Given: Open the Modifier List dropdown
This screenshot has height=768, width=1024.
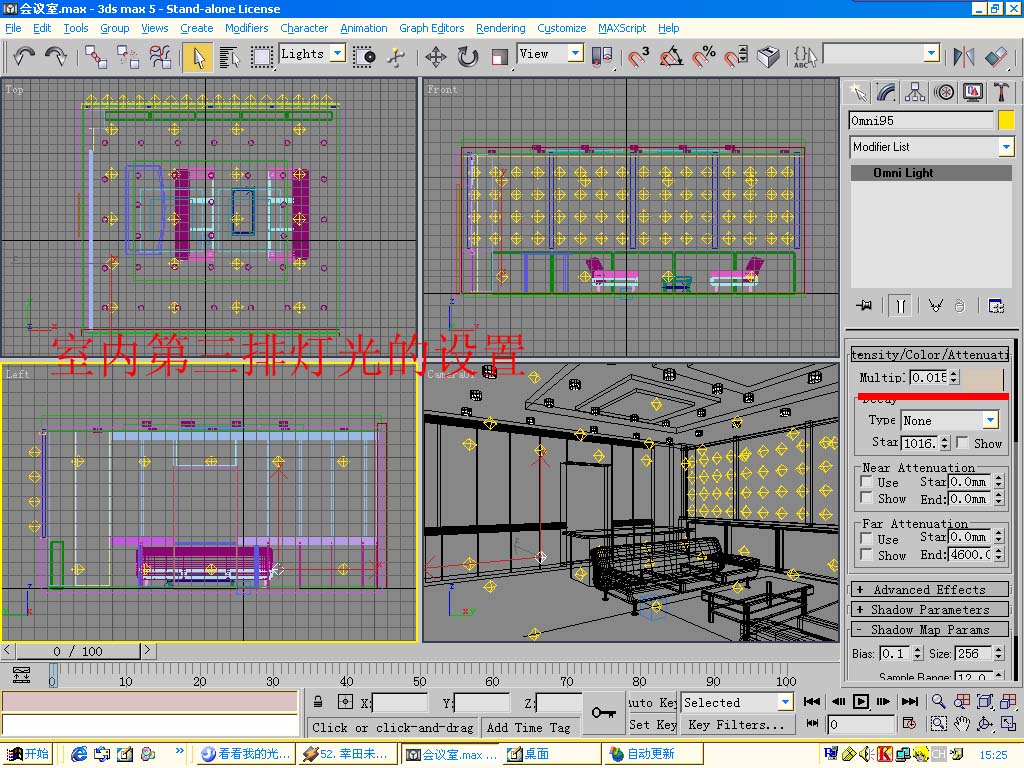Looking at the screenshot, I should tap(1005, 147).
